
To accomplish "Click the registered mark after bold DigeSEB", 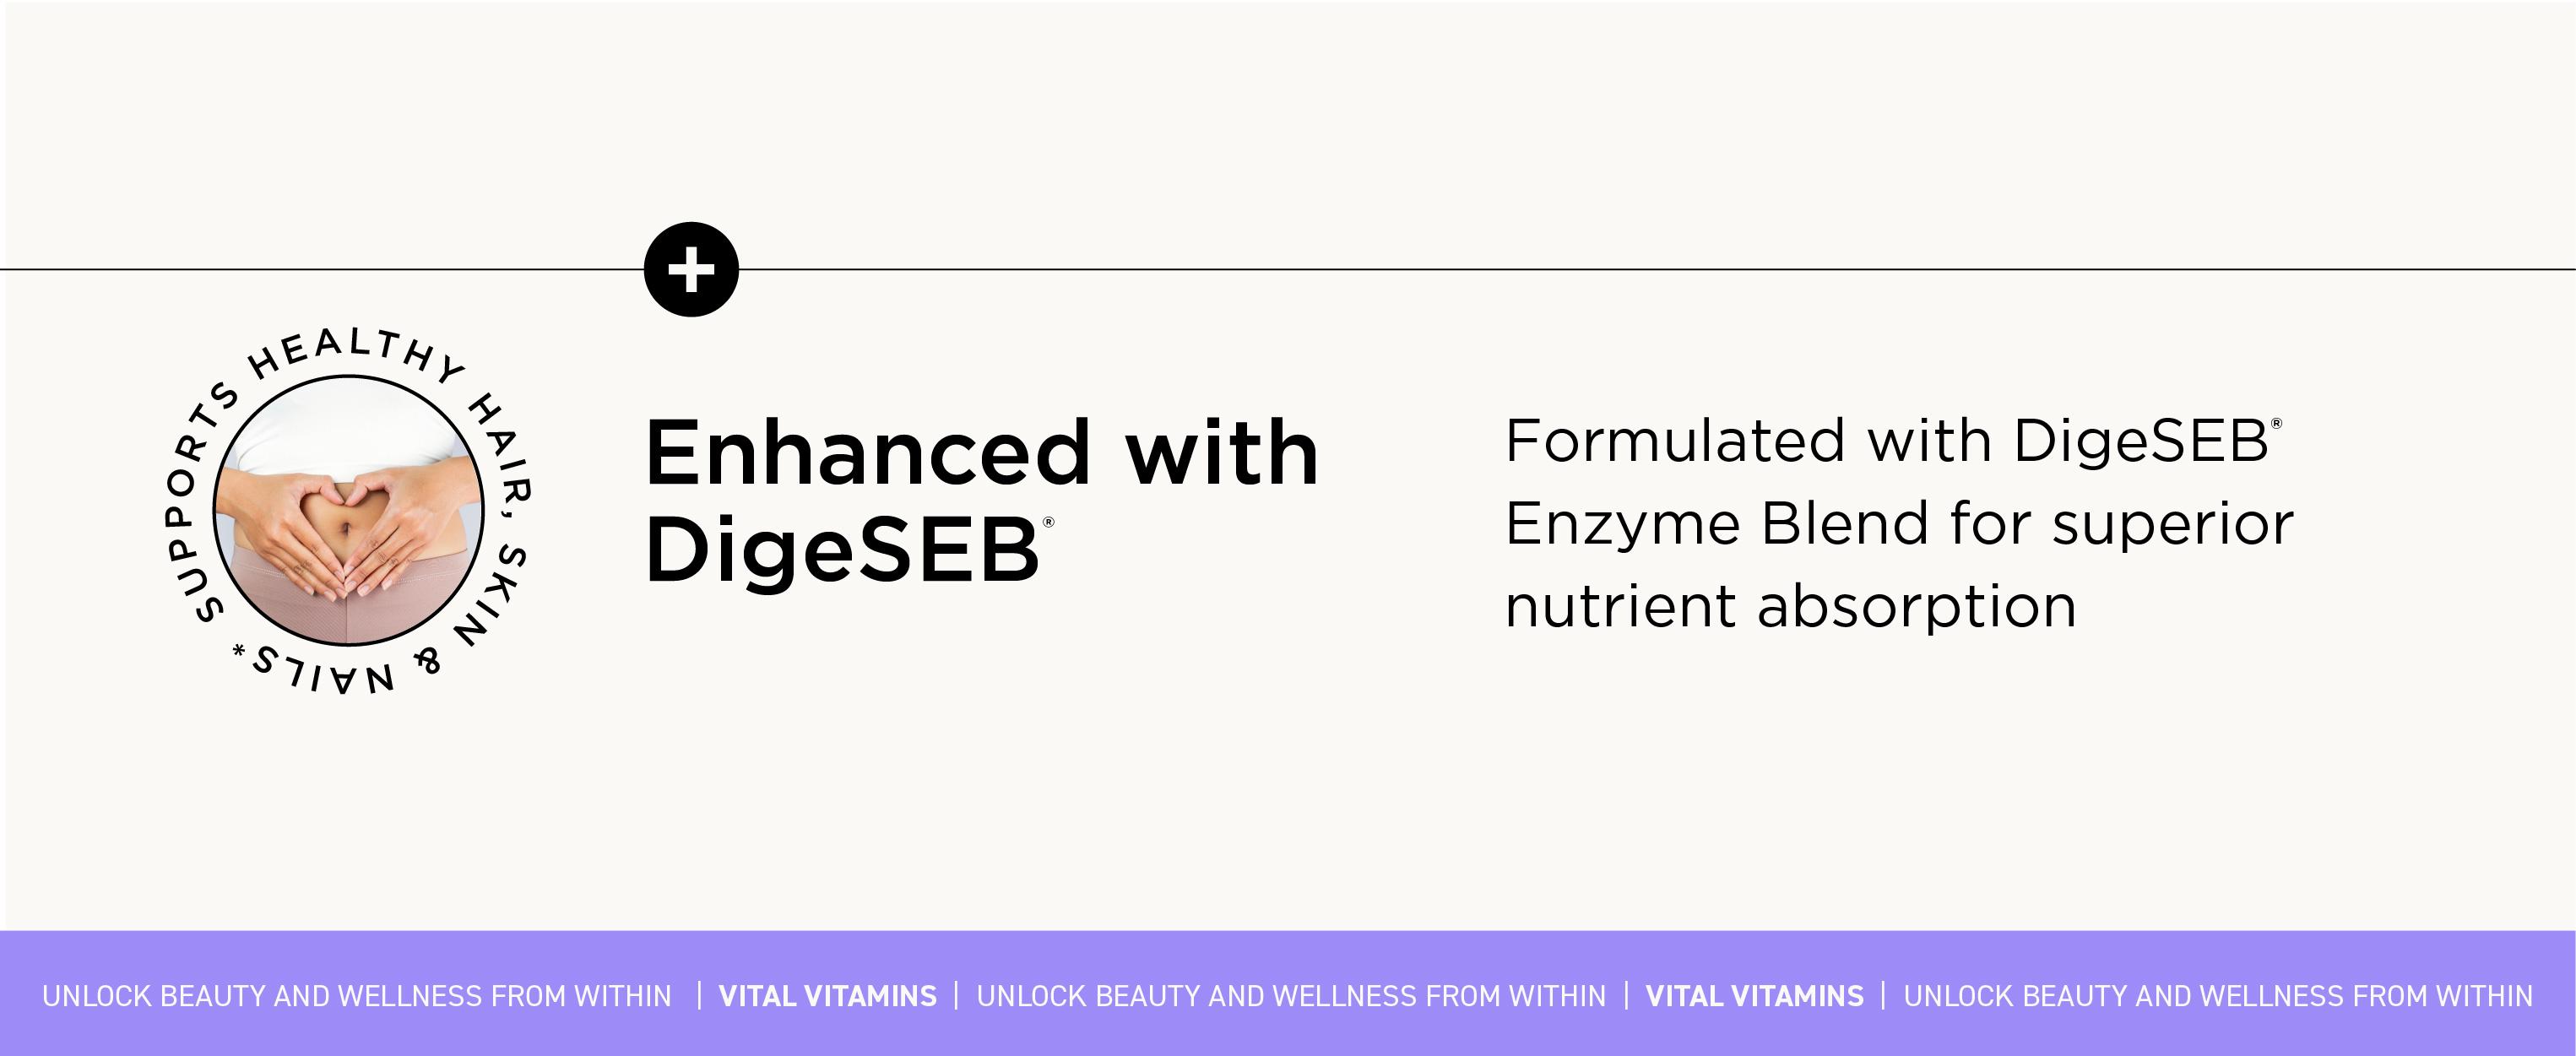I will click(x=1048, y=522).
